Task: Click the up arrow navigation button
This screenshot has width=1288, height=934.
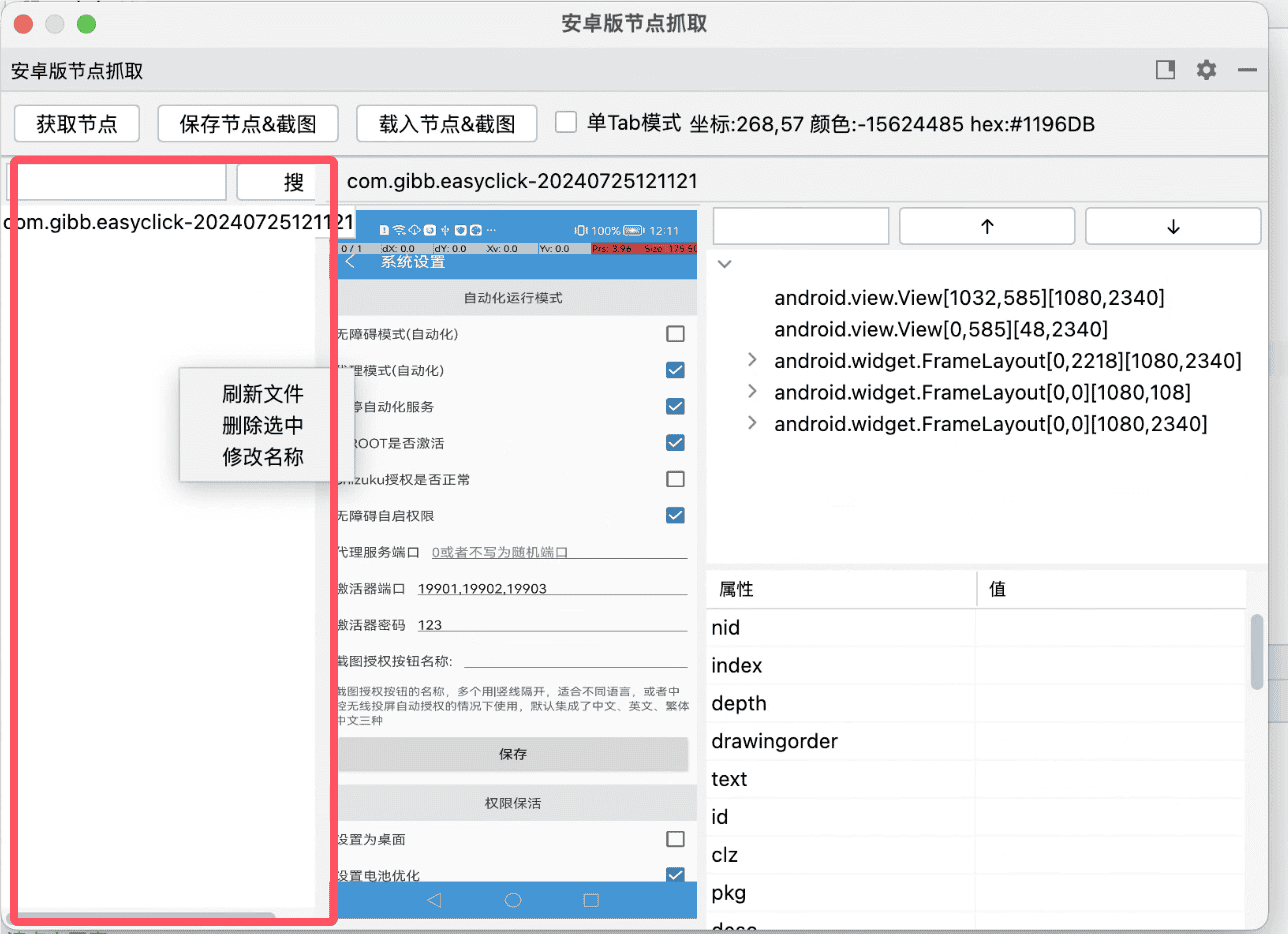Action: tap(987, 226)
